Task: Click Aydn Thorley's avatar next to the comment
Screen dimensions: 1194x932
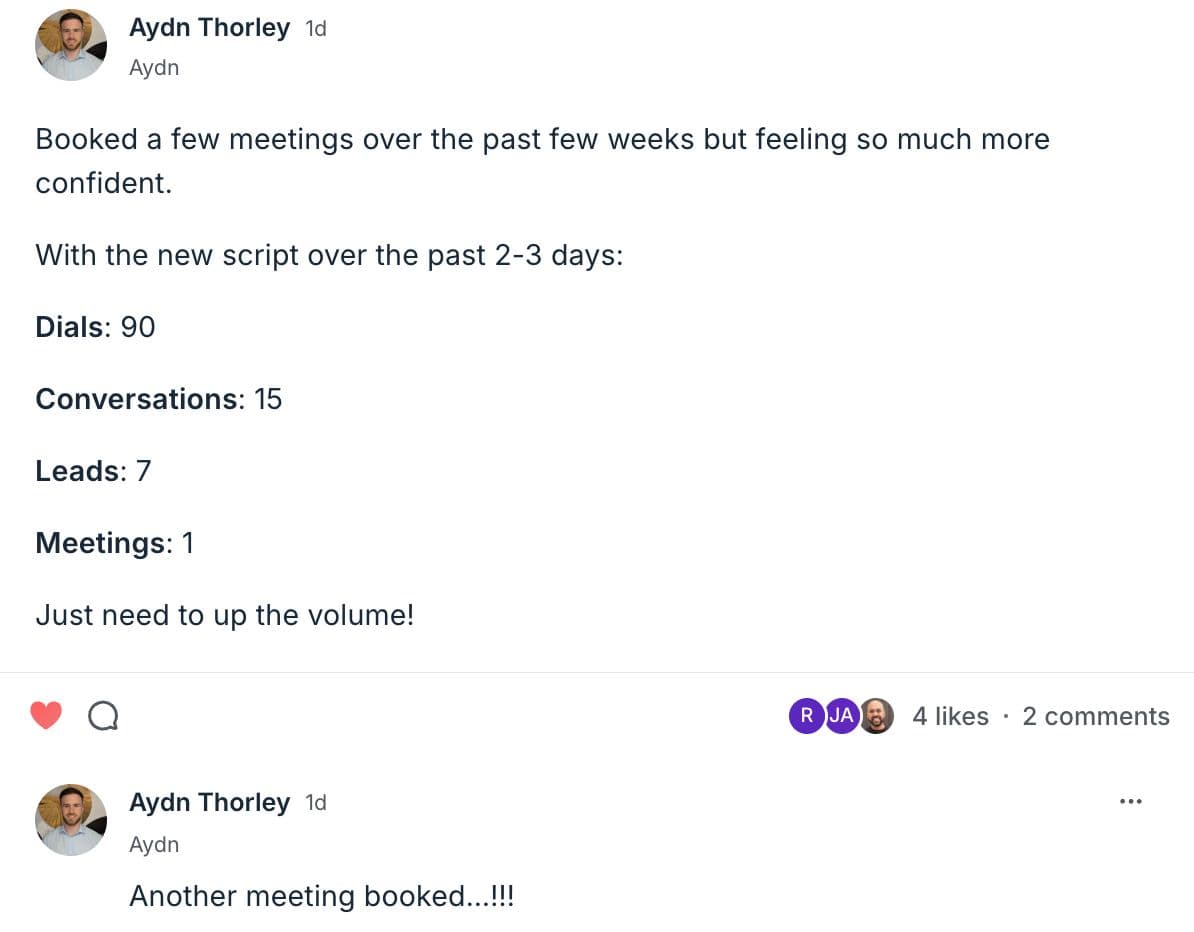Action: [x=71, y=819]
